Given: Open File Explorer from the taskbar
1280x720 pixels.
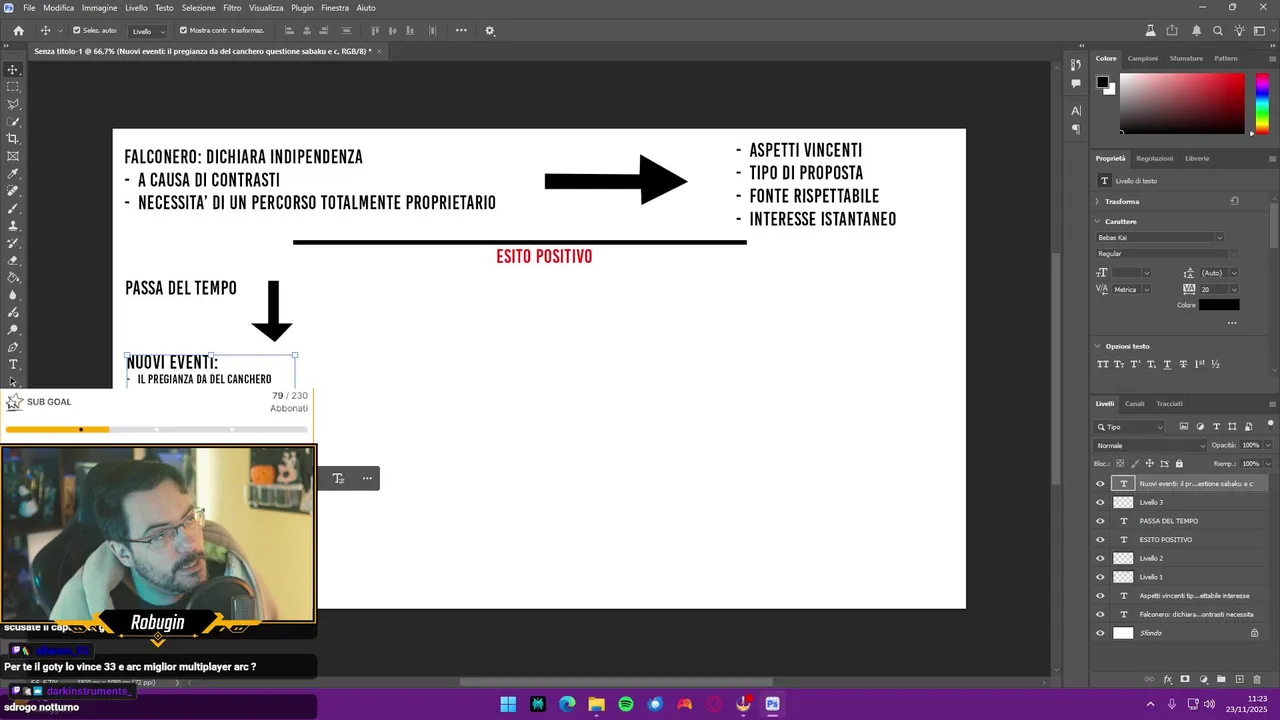Looking at the screenshot, I should (596, 704).
